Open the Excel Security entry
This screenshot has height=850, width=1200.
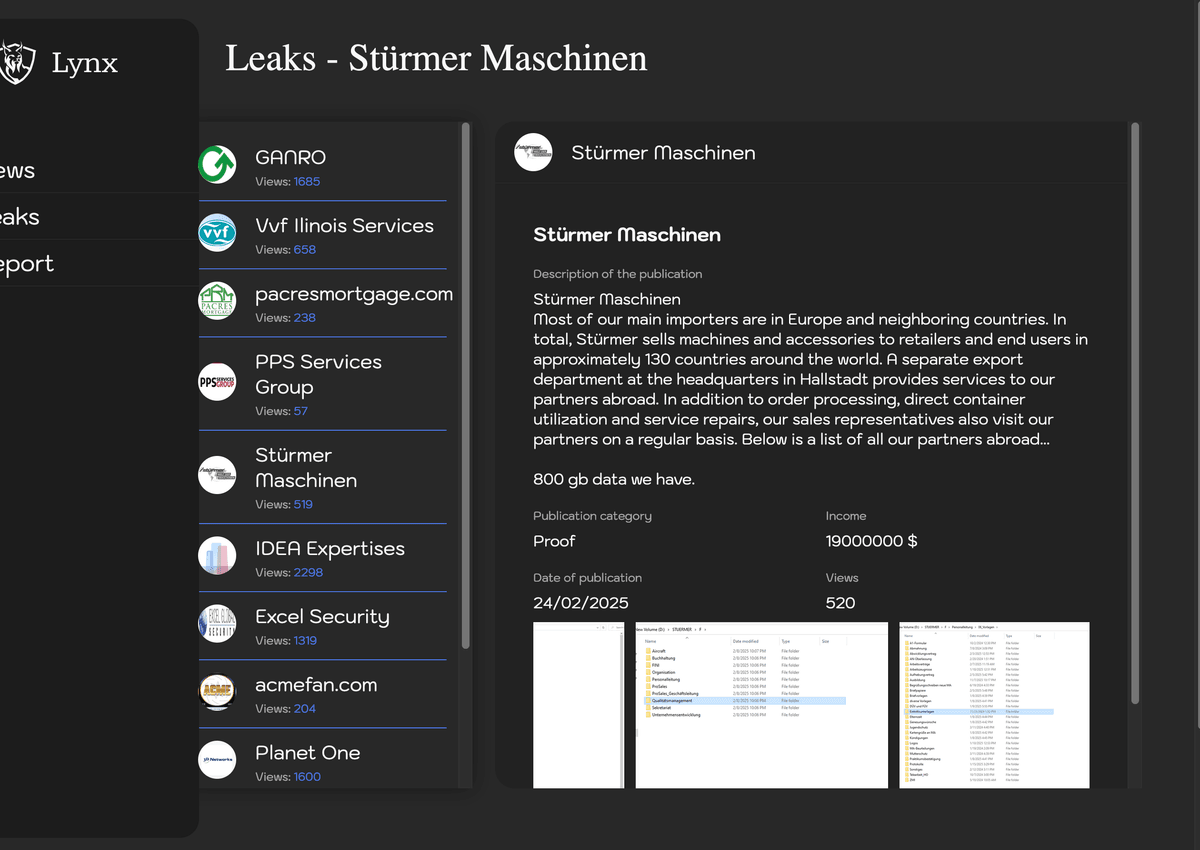pyautogui.click(x=322, y=626)
